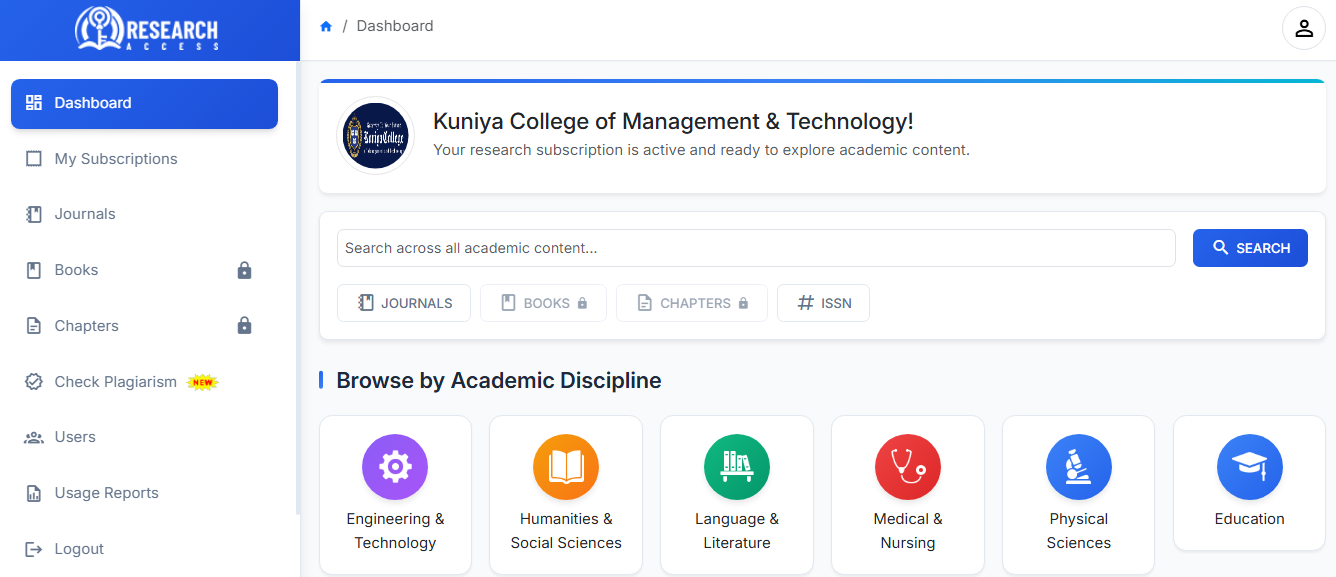Screen dimensions: 1336x577
Task: Select the Engineering & Technology gear icon
Action: tap(395, 467)
